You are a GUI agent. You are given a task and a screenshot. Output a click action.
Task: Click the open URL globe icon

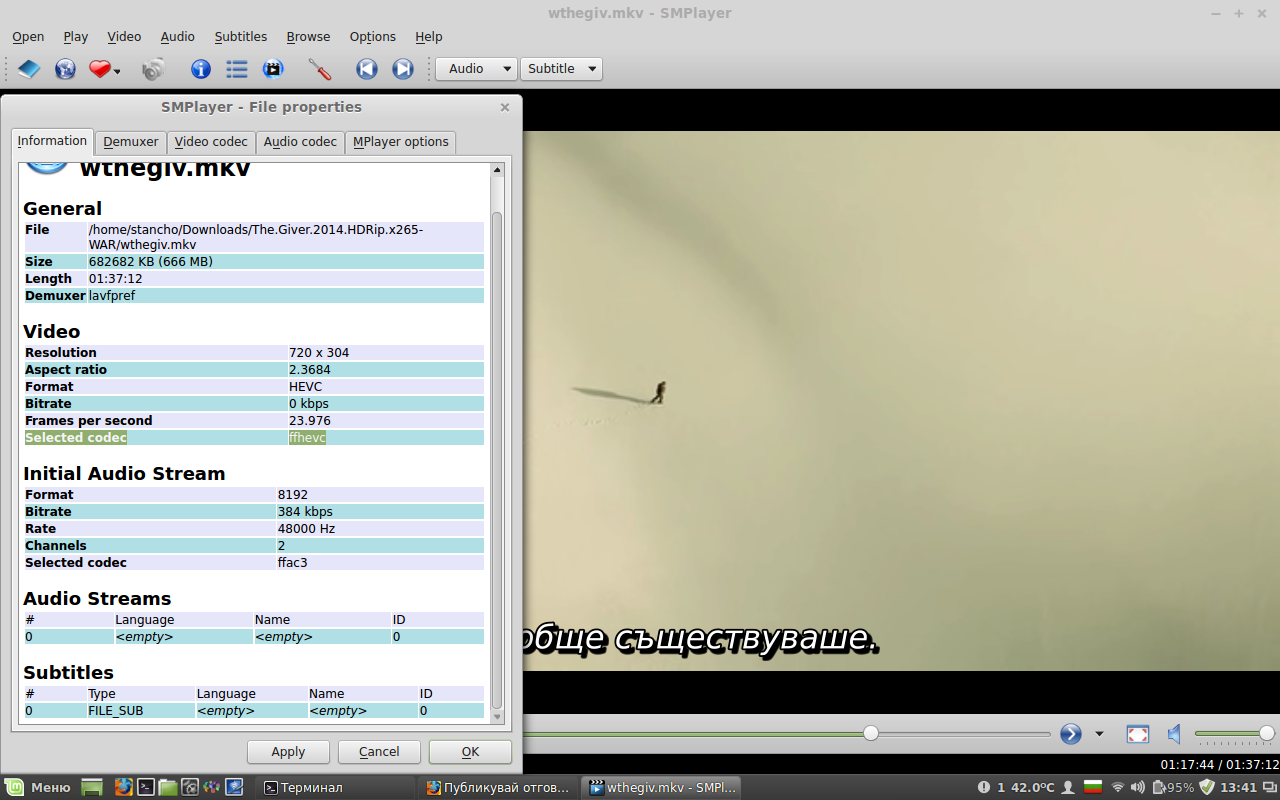tap(65, 69)
